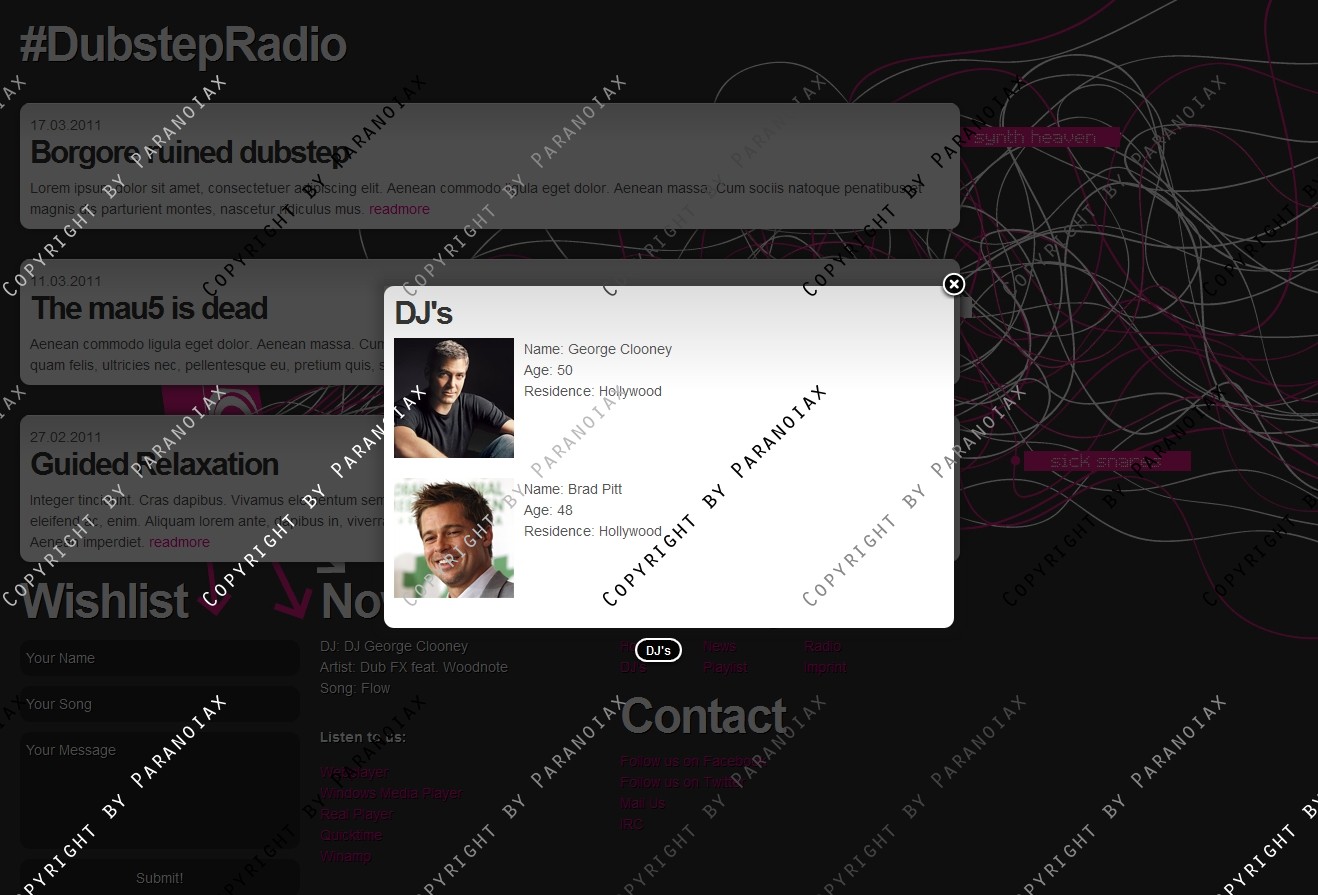The width and height of the screenshot is (1318, 895).
Task: Click George Clooney's photo in DJ's popup
Action: tap(454, 398)
